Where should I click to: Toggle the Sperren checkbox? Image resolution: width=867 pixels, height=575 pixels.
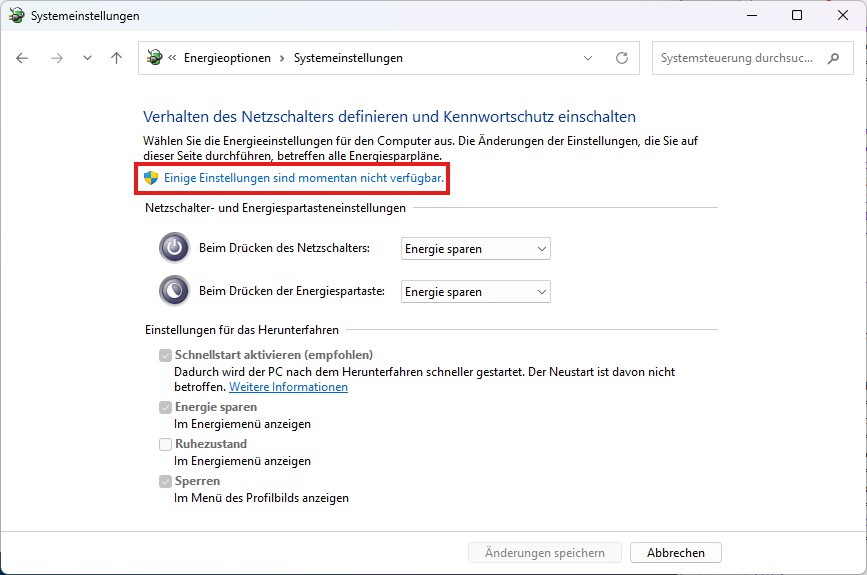tap(165, 481)
